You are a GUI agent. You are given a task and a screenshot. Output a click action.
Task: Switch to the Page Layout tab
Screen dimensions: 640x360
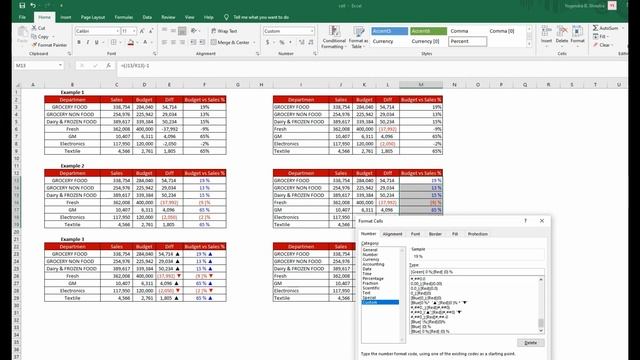pos(93,17)
